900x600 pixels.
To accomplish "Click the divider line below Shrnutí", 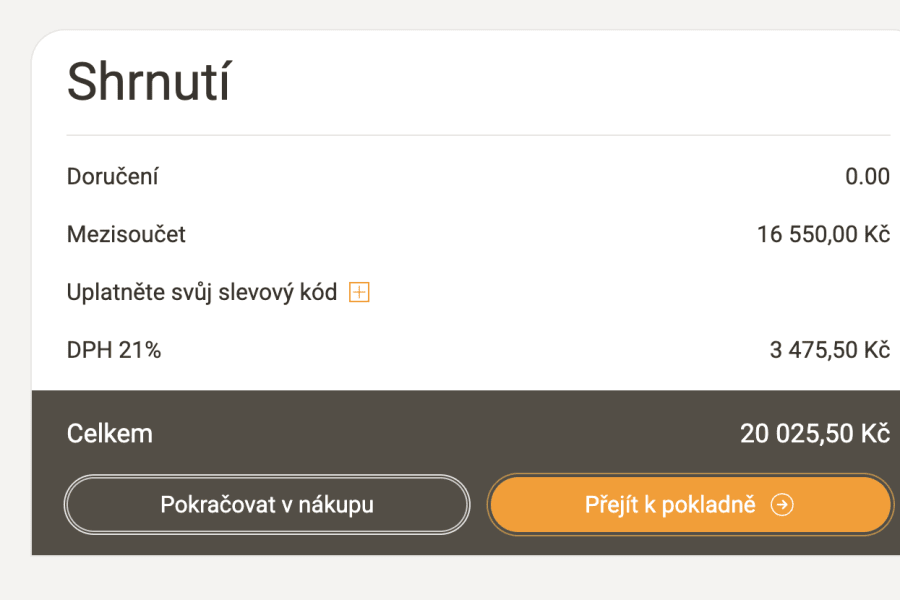I will [478, 135].
